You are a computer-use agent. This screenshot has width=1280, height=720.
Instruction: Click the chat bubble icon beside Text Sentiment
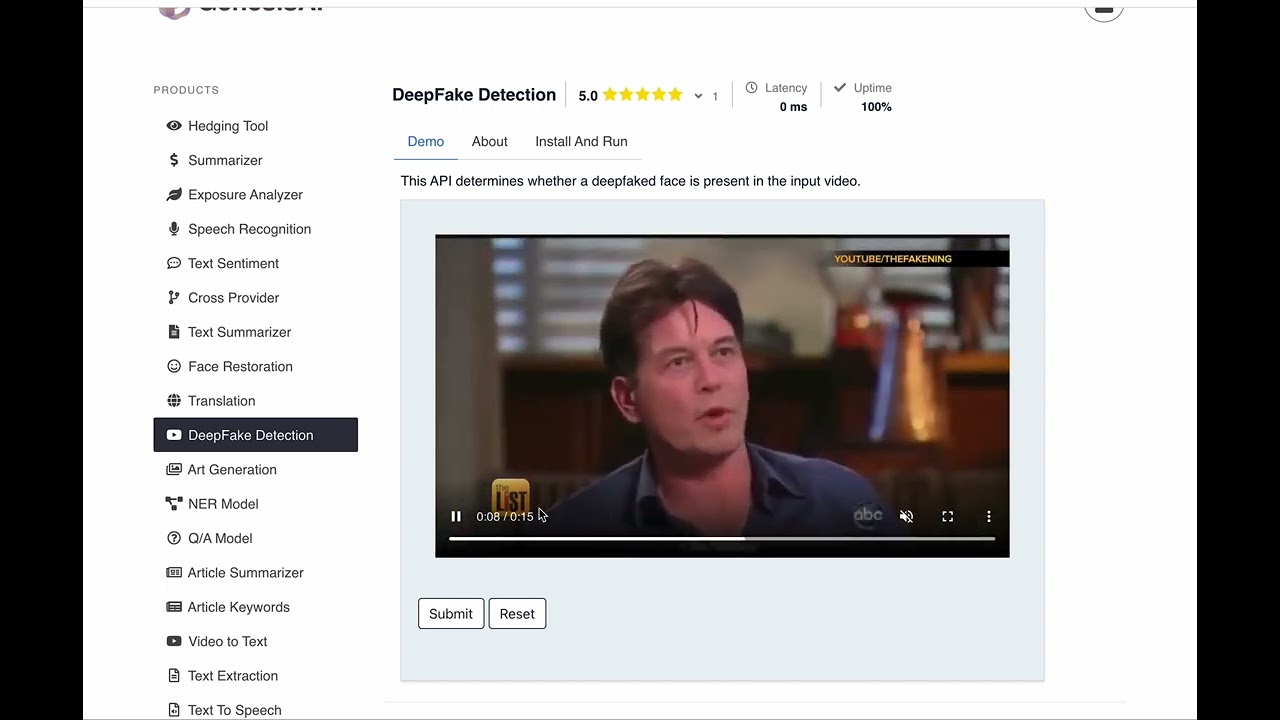(174, 263)
